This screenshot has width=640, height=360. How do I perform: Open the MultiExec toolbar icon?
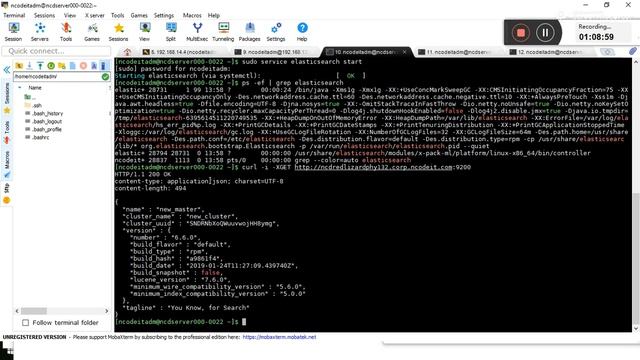197,32
